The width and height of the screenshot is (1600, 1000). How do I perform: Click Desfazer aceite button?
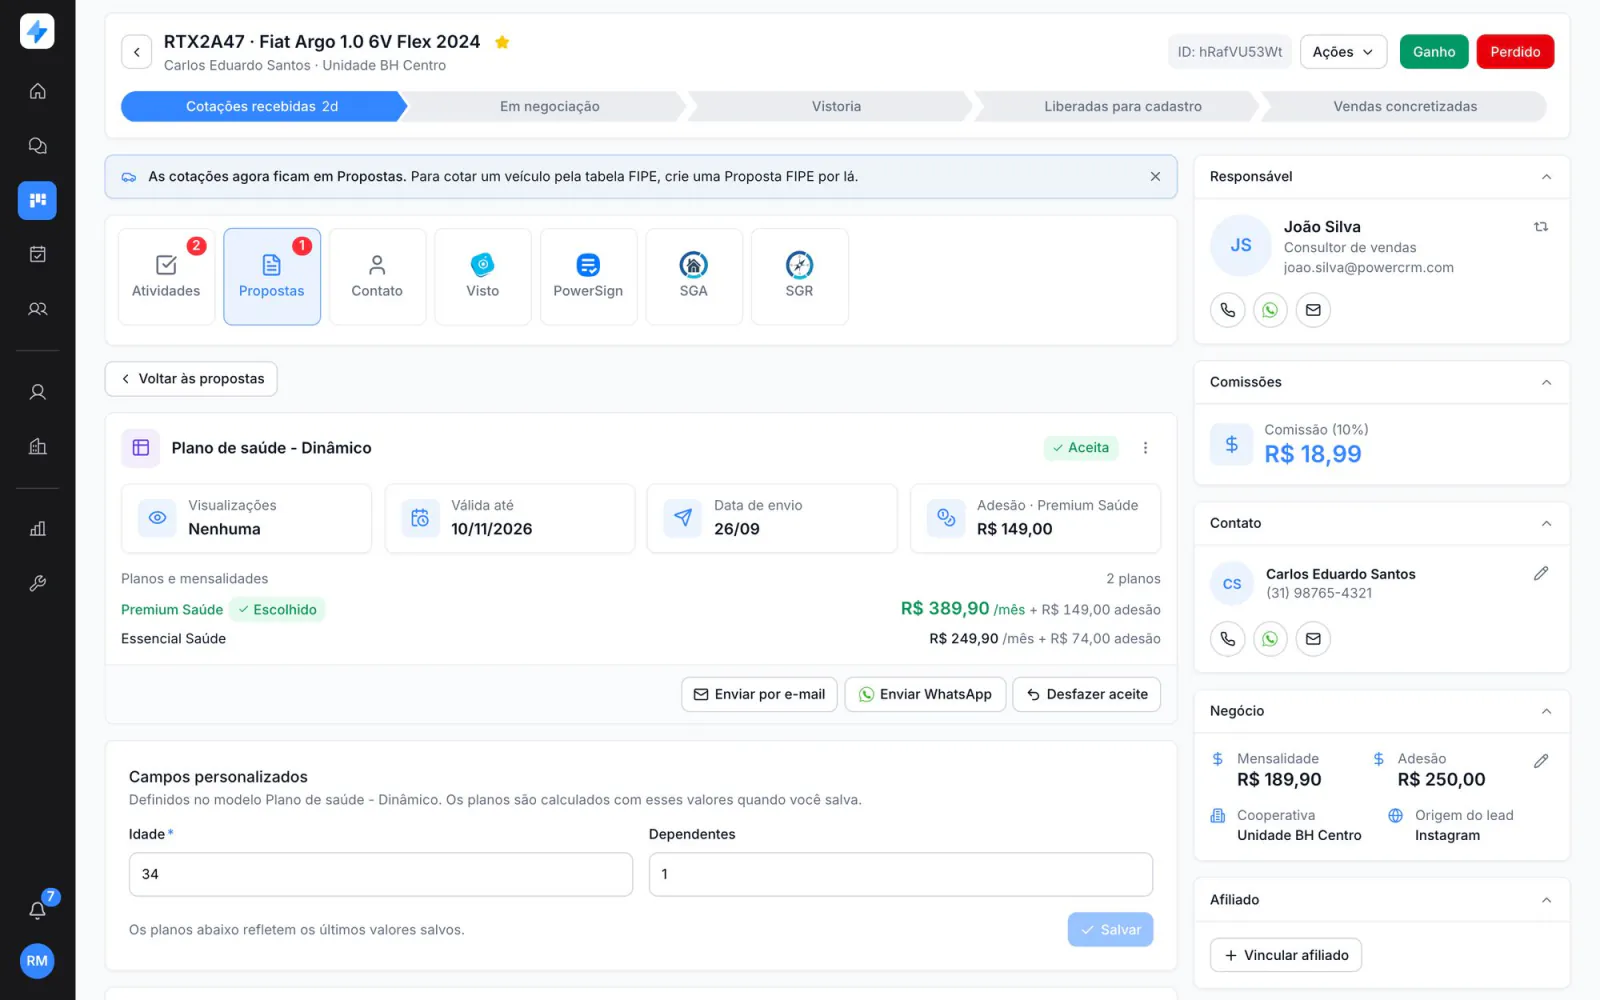click(x=1086, y=694)
